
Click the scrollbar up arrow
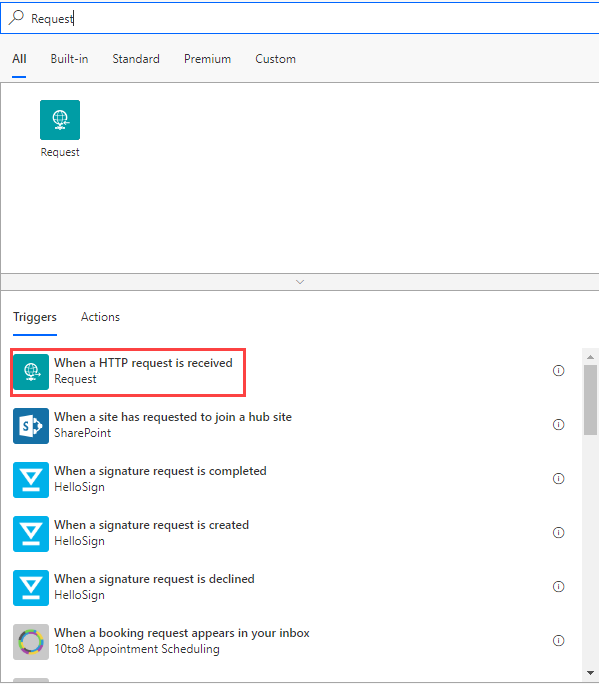click(590, 357)
